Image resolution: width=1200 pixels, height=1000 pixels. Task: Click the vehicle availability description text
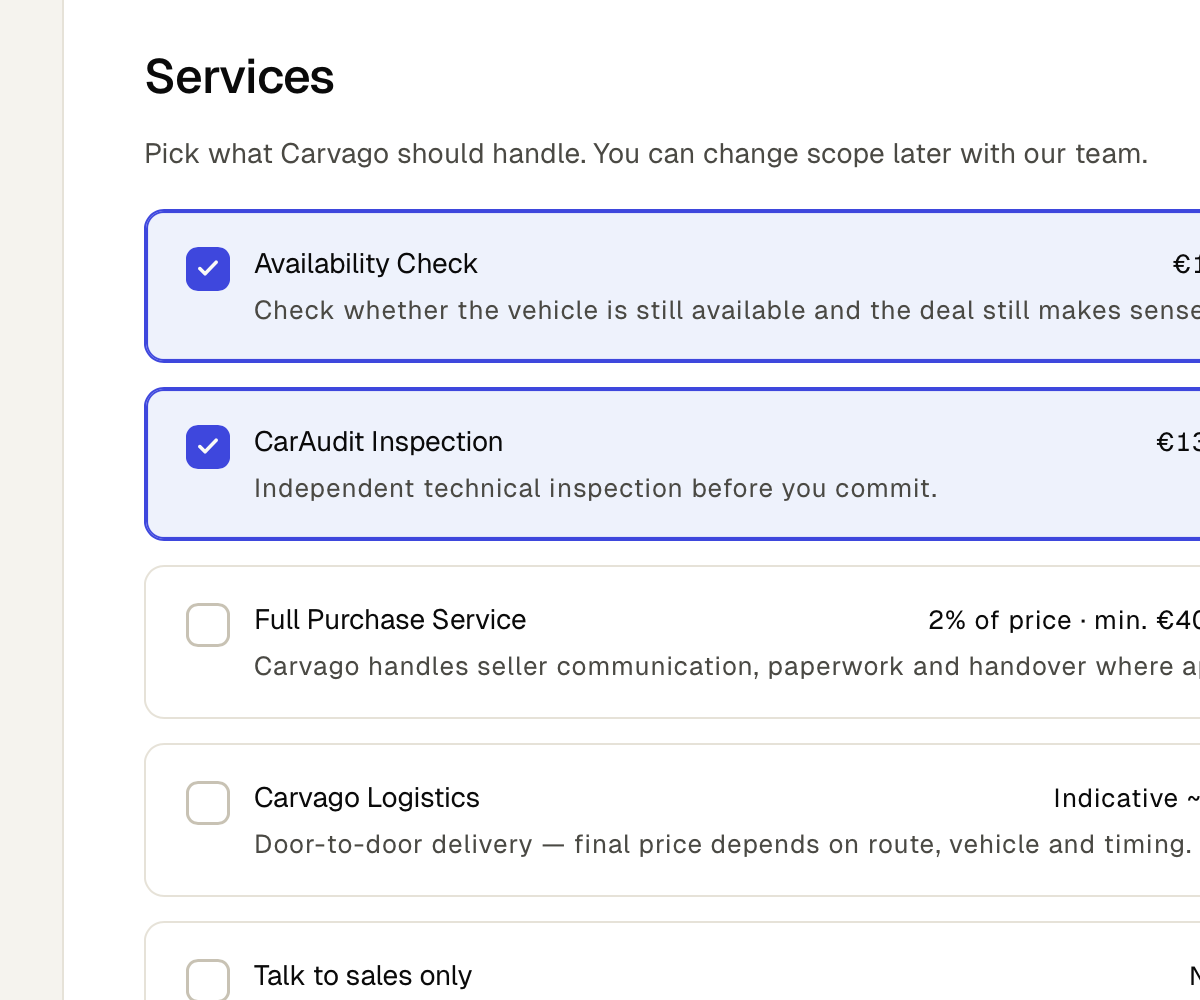727,310
